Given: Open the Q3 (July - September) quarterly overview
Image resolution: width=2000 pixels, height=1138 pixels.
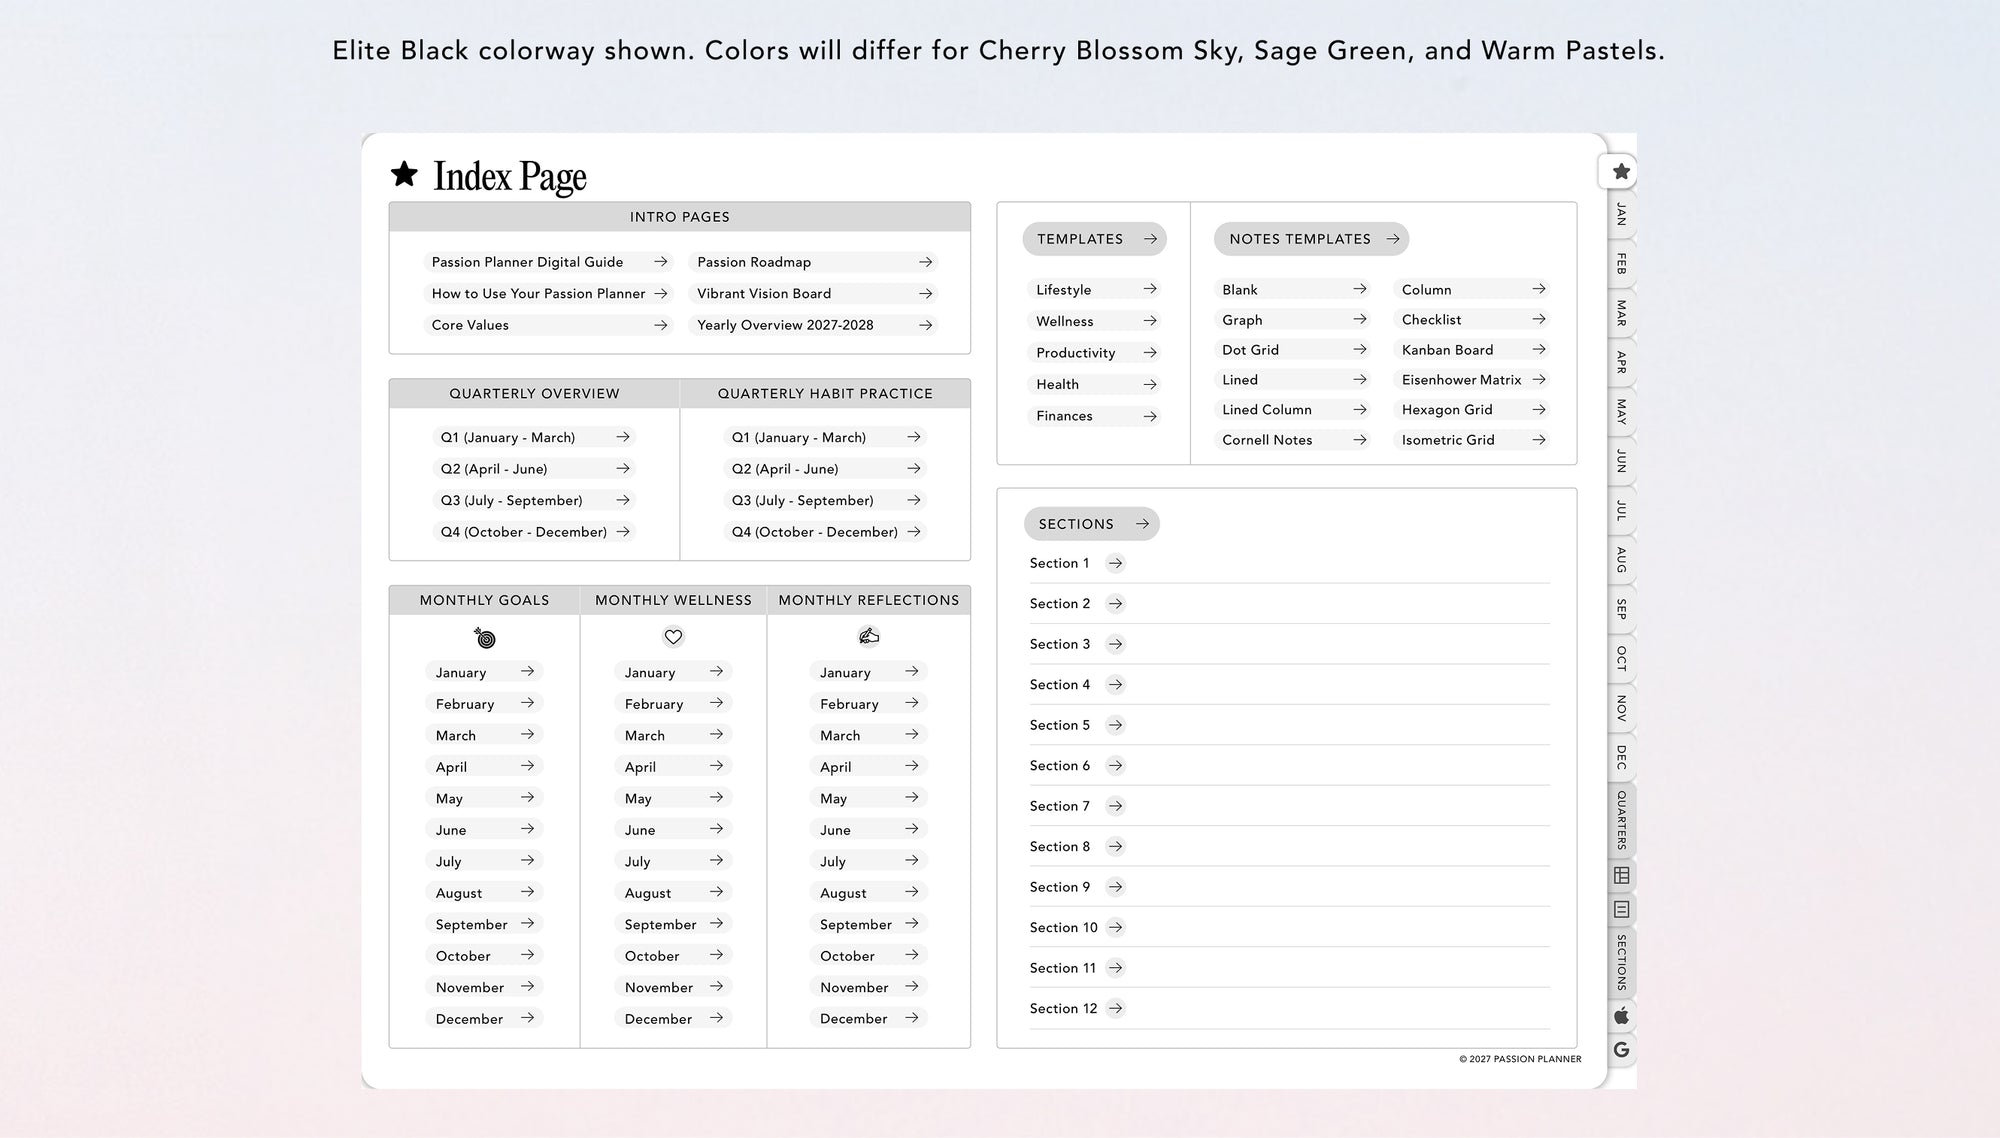Looking at the screenshot, I should pyautogui.click(x=535, y=500).
